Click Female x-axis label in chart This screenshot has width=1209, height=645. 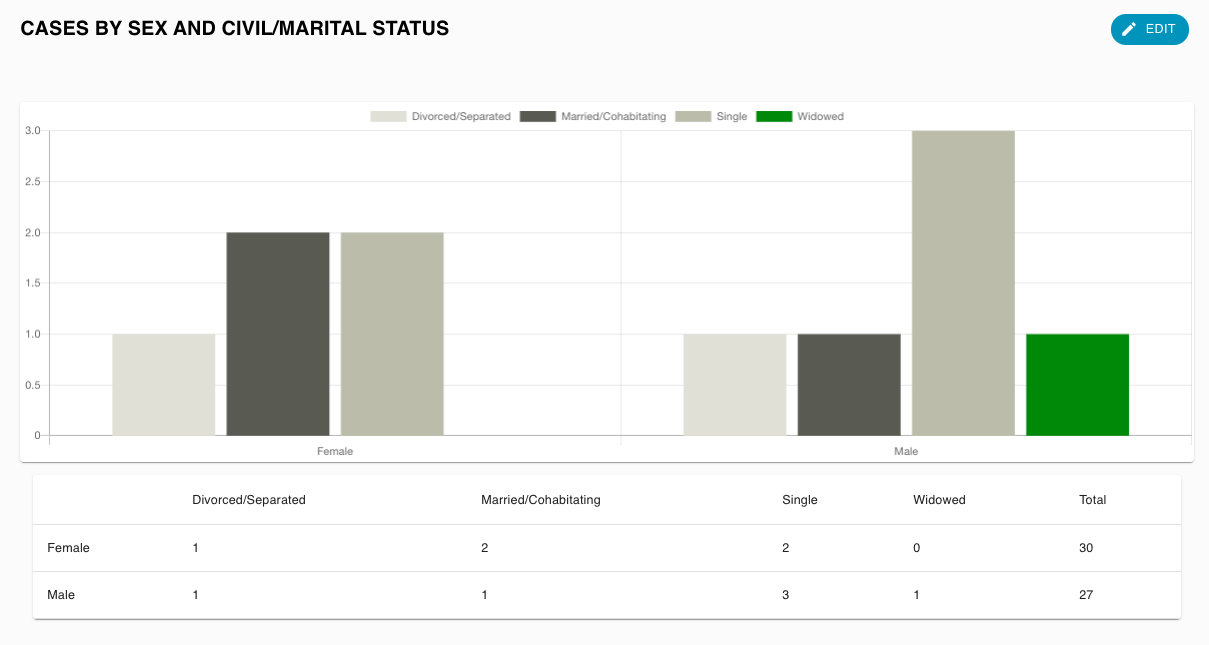[x=335, y=451]
